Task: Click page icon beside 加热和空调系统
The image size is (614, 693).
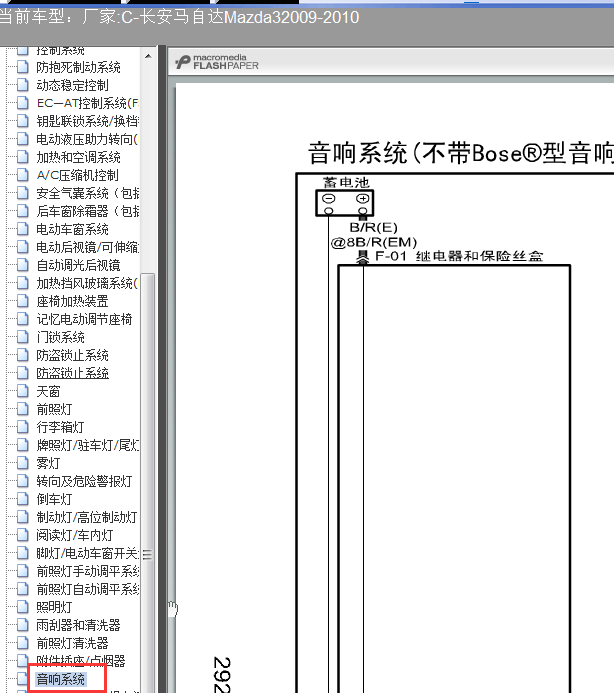Action: pyautogui.click(x=23, y=157)
